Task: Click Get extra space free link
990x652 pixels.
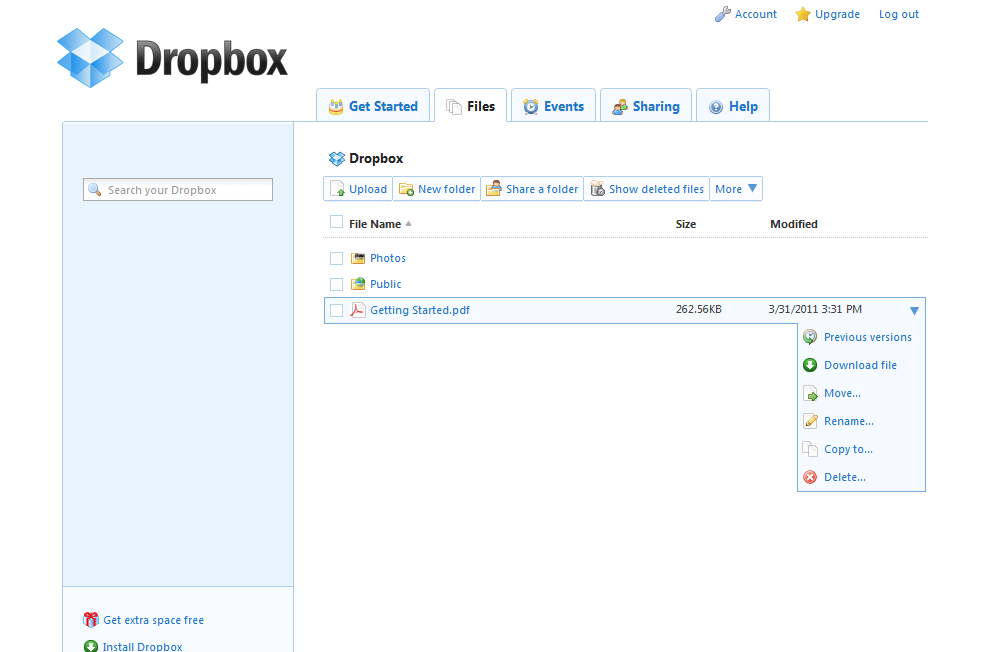Action: coord(153,620)
